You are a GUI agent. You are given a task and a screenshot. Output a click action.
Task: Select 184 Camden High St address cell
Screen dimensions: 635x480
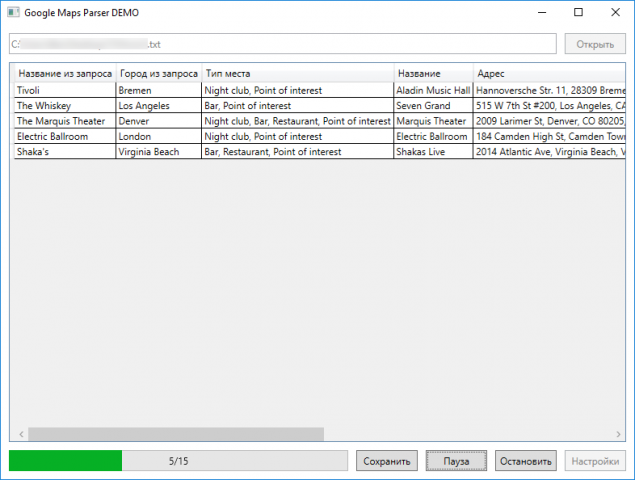coord(549,136)
